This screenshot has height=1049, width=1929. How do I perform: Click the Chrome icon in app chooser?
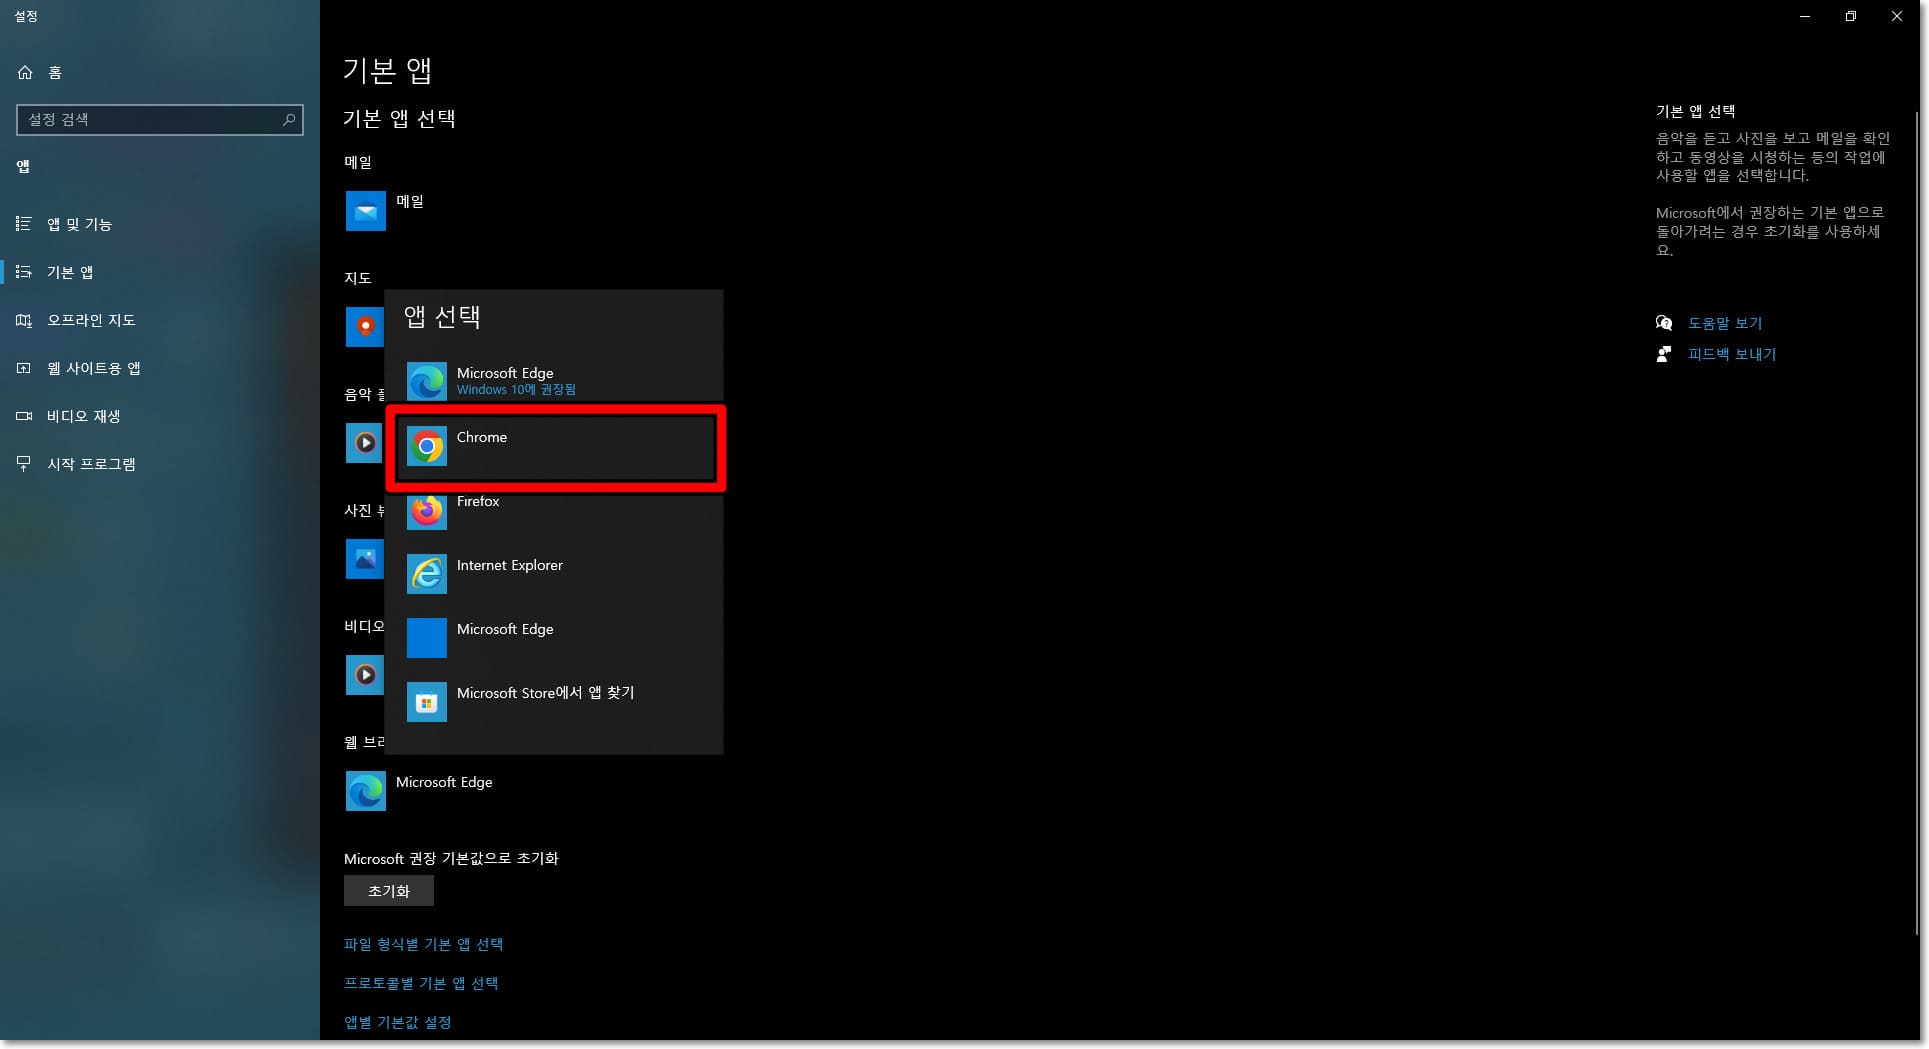427,446
